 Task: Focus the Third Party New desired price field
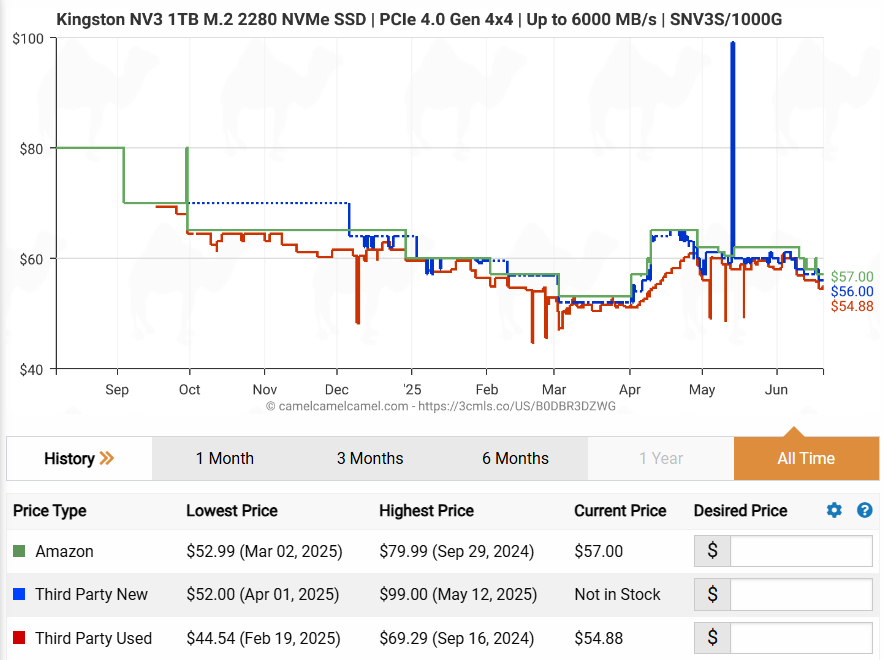tap(800, 595)
